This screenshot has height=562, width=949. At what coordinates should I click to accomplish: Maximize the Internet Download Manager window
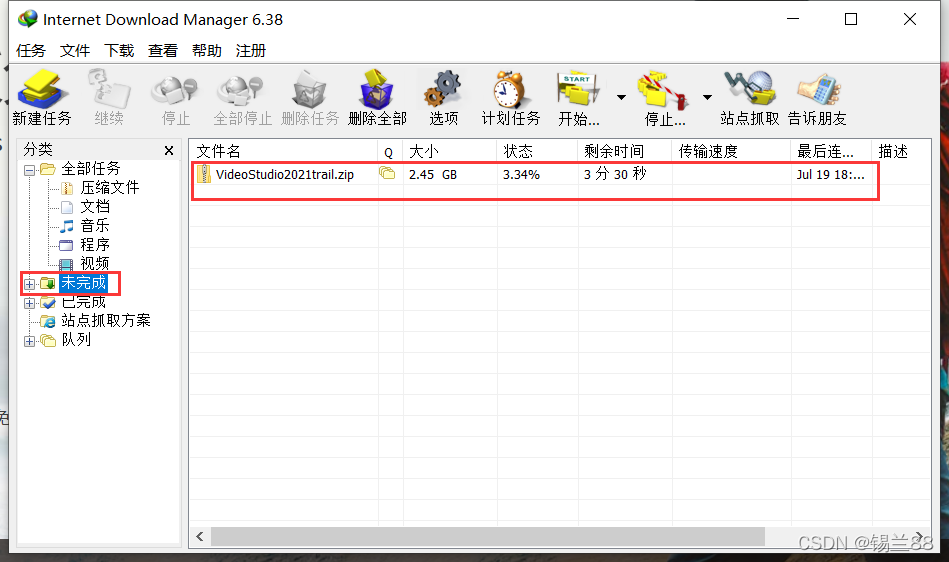851,19
